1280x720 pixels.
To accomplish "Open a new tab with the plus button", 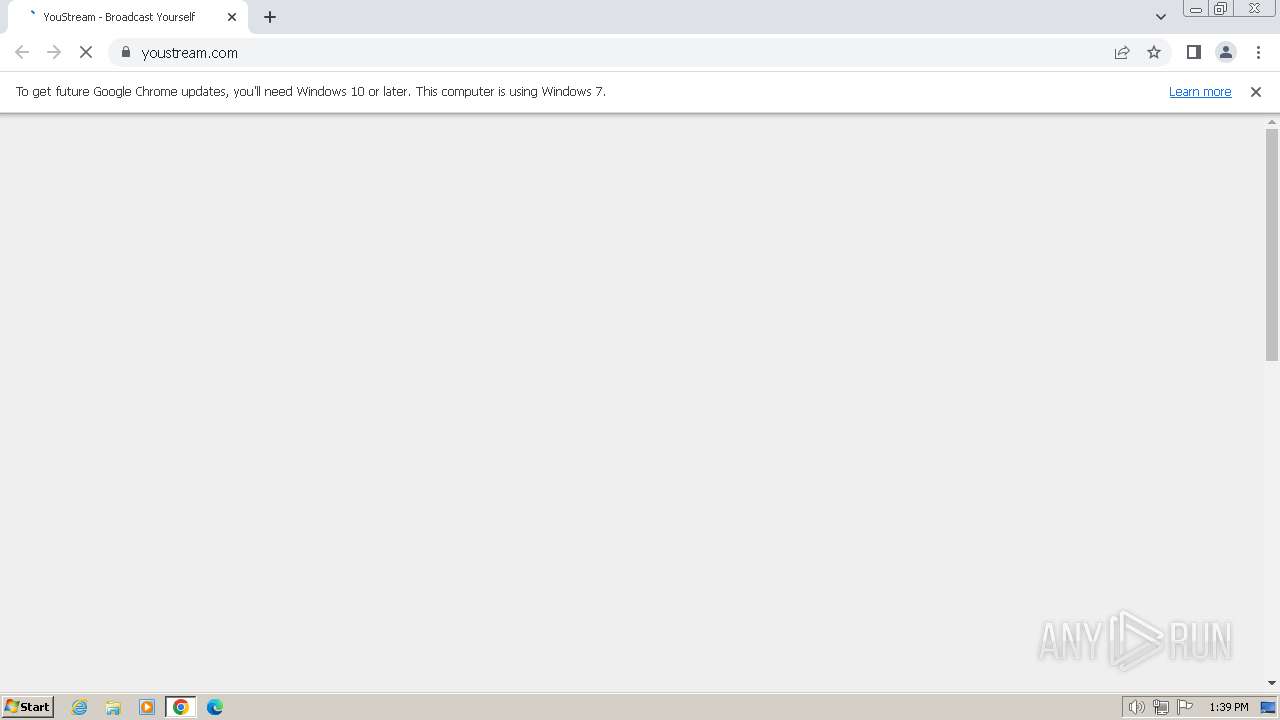I will tap(270, 17).
